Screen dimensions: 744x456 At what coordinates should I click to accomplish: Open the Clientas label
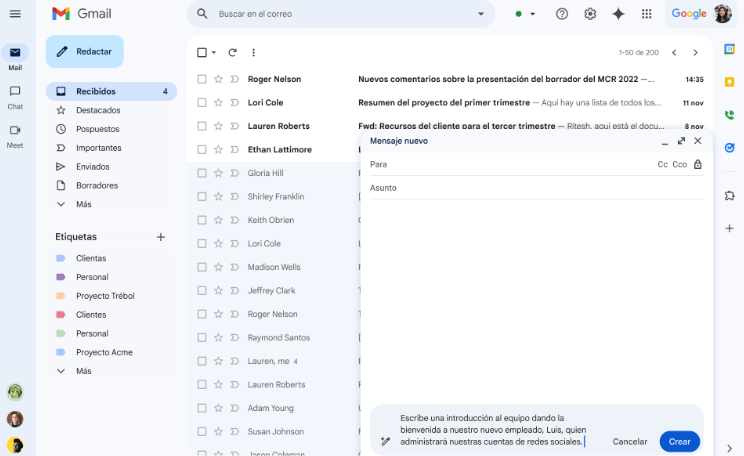coord(91,258)
